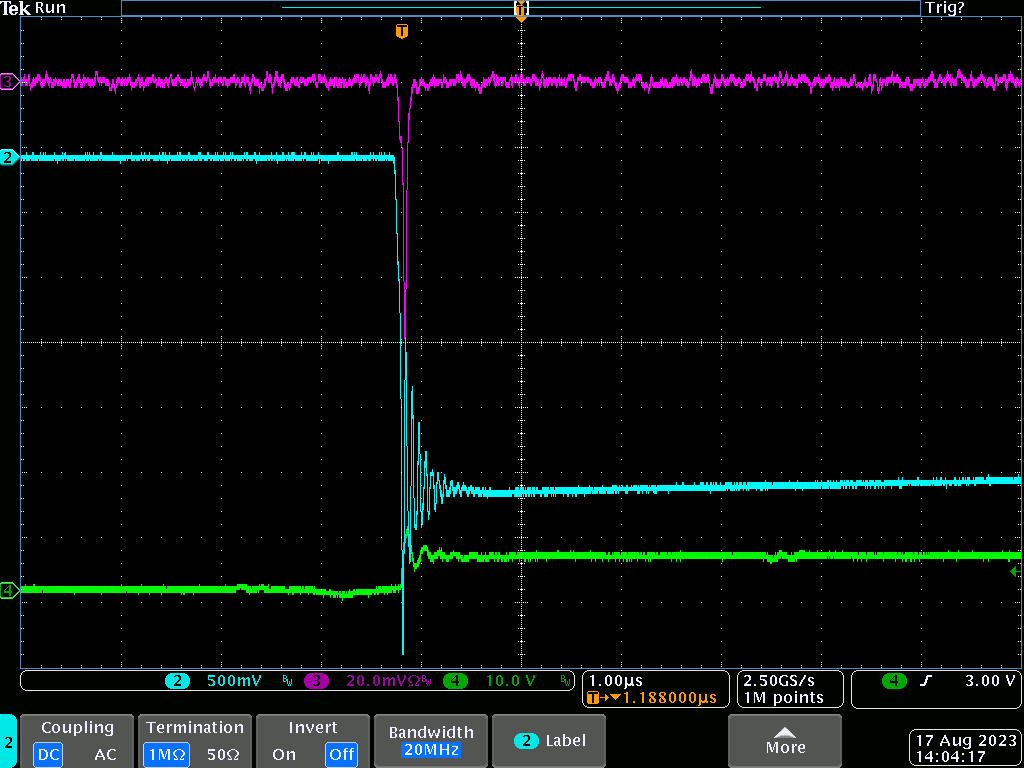Open the channel 2 Label menu

(551, 741)
